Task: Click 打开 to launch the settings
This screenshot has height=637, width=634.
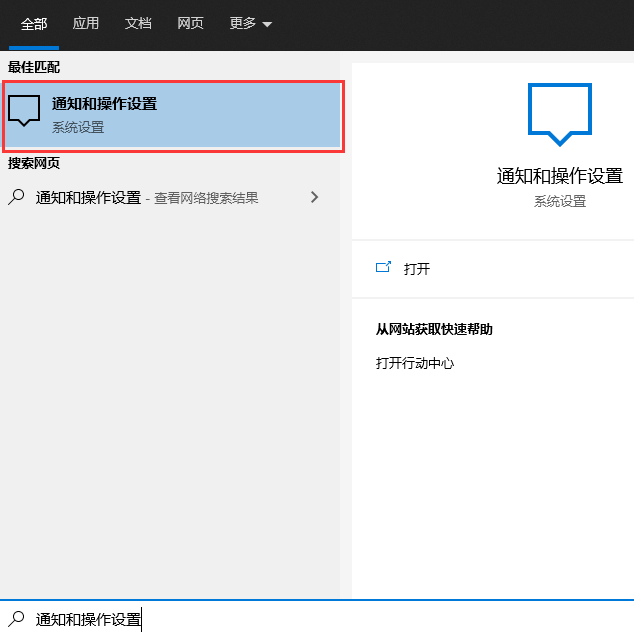Action: [417, 269]
